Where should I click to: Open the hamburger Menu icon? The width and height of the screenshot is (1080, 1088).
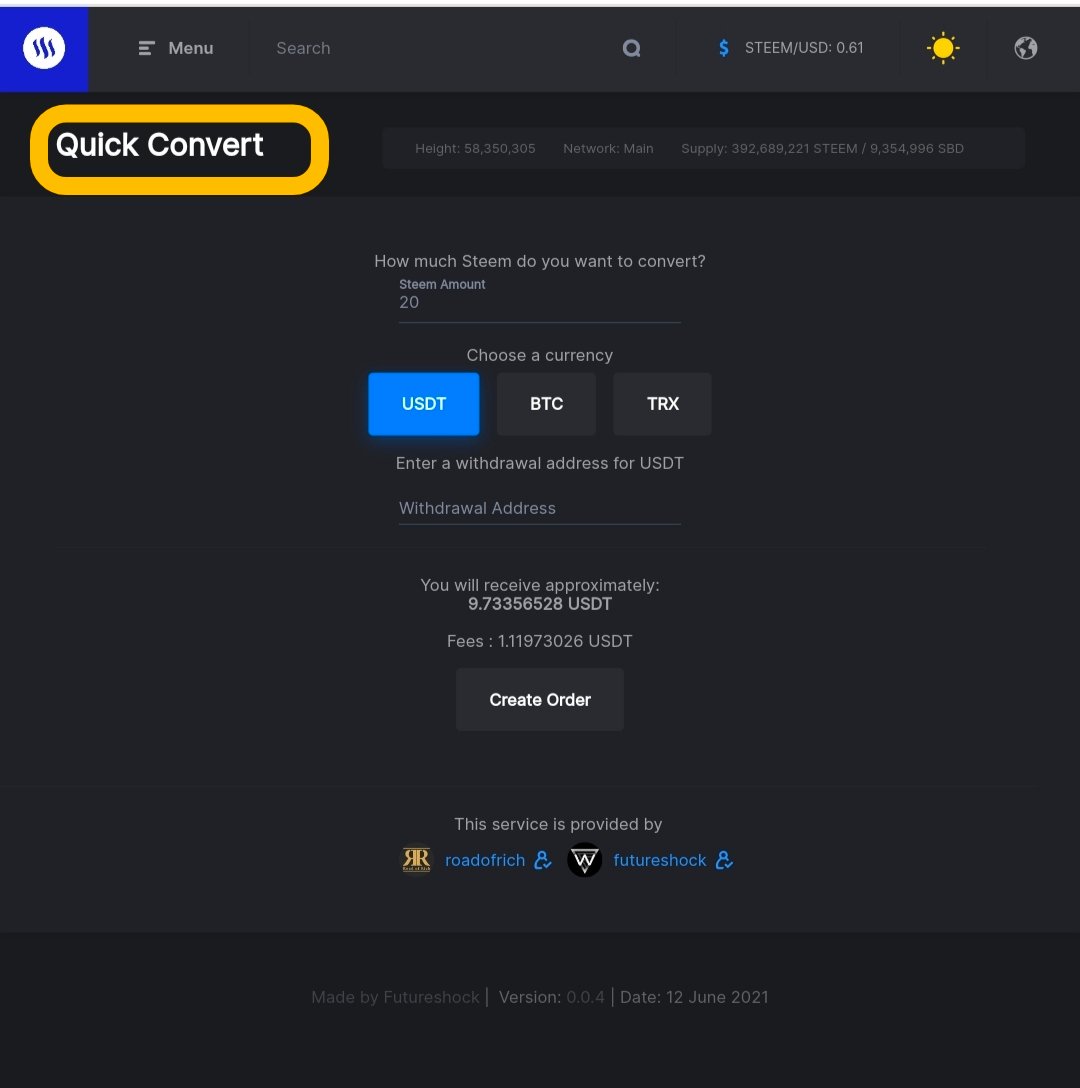[x=146, y=48]
